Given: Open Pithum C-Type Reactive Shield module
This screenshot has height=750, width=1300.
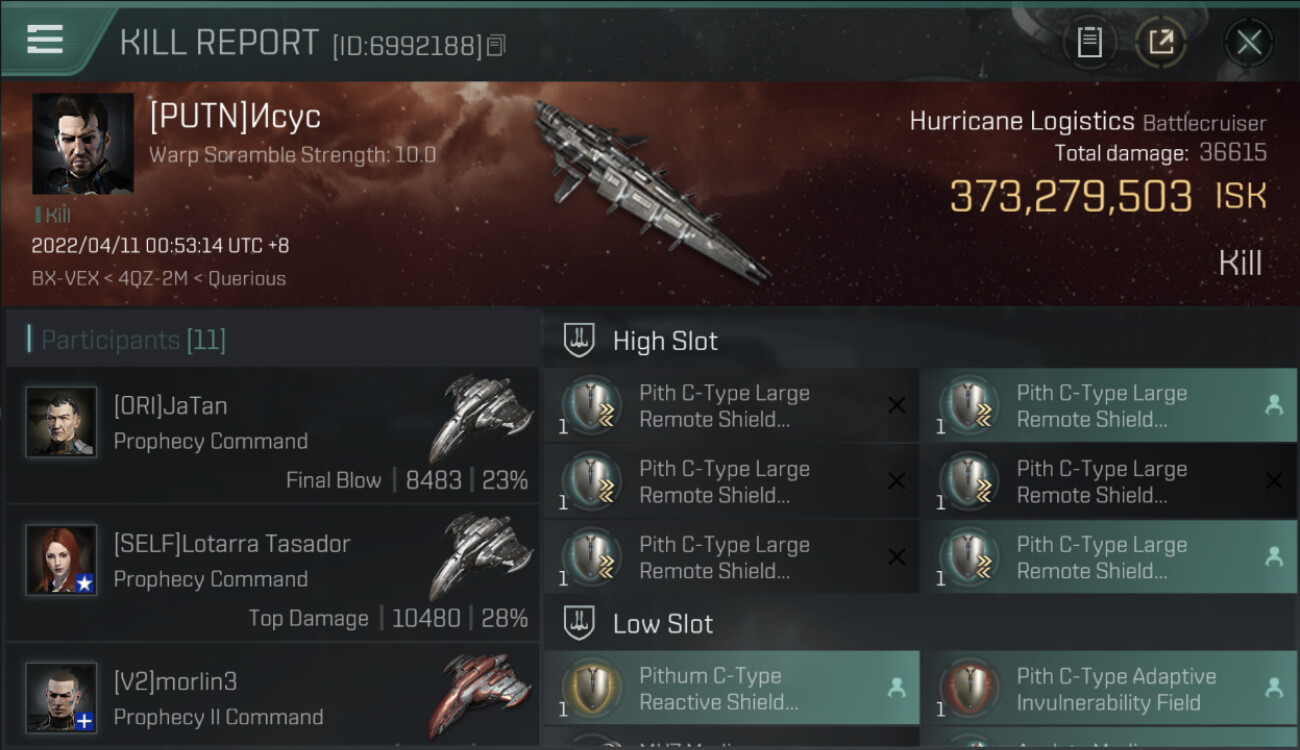Looking at the screenshot, I should (732, 688).
